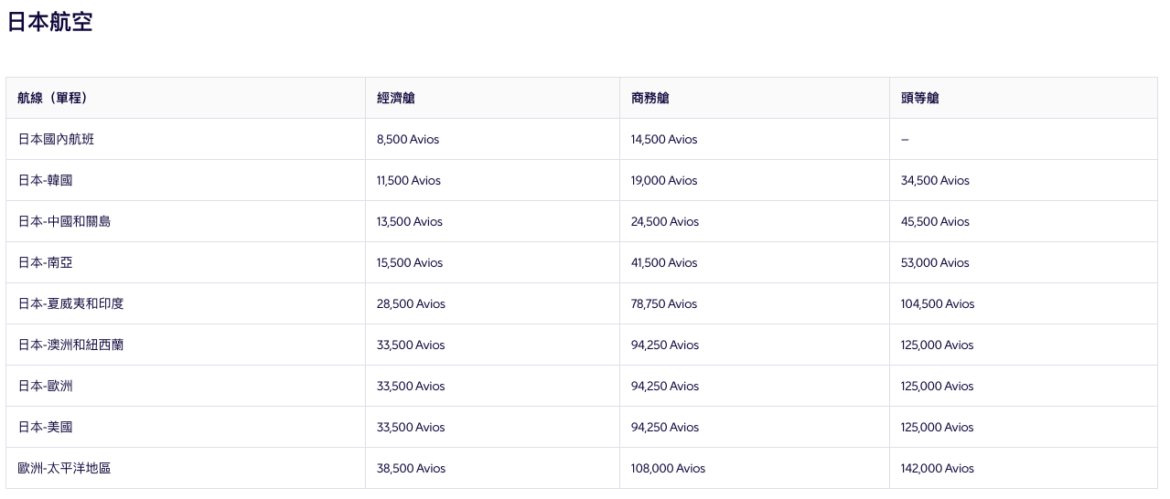The height and width of the screenshot is (499, 1170).
Task: Click the 日本航空 heading
Action: (50, 23)
